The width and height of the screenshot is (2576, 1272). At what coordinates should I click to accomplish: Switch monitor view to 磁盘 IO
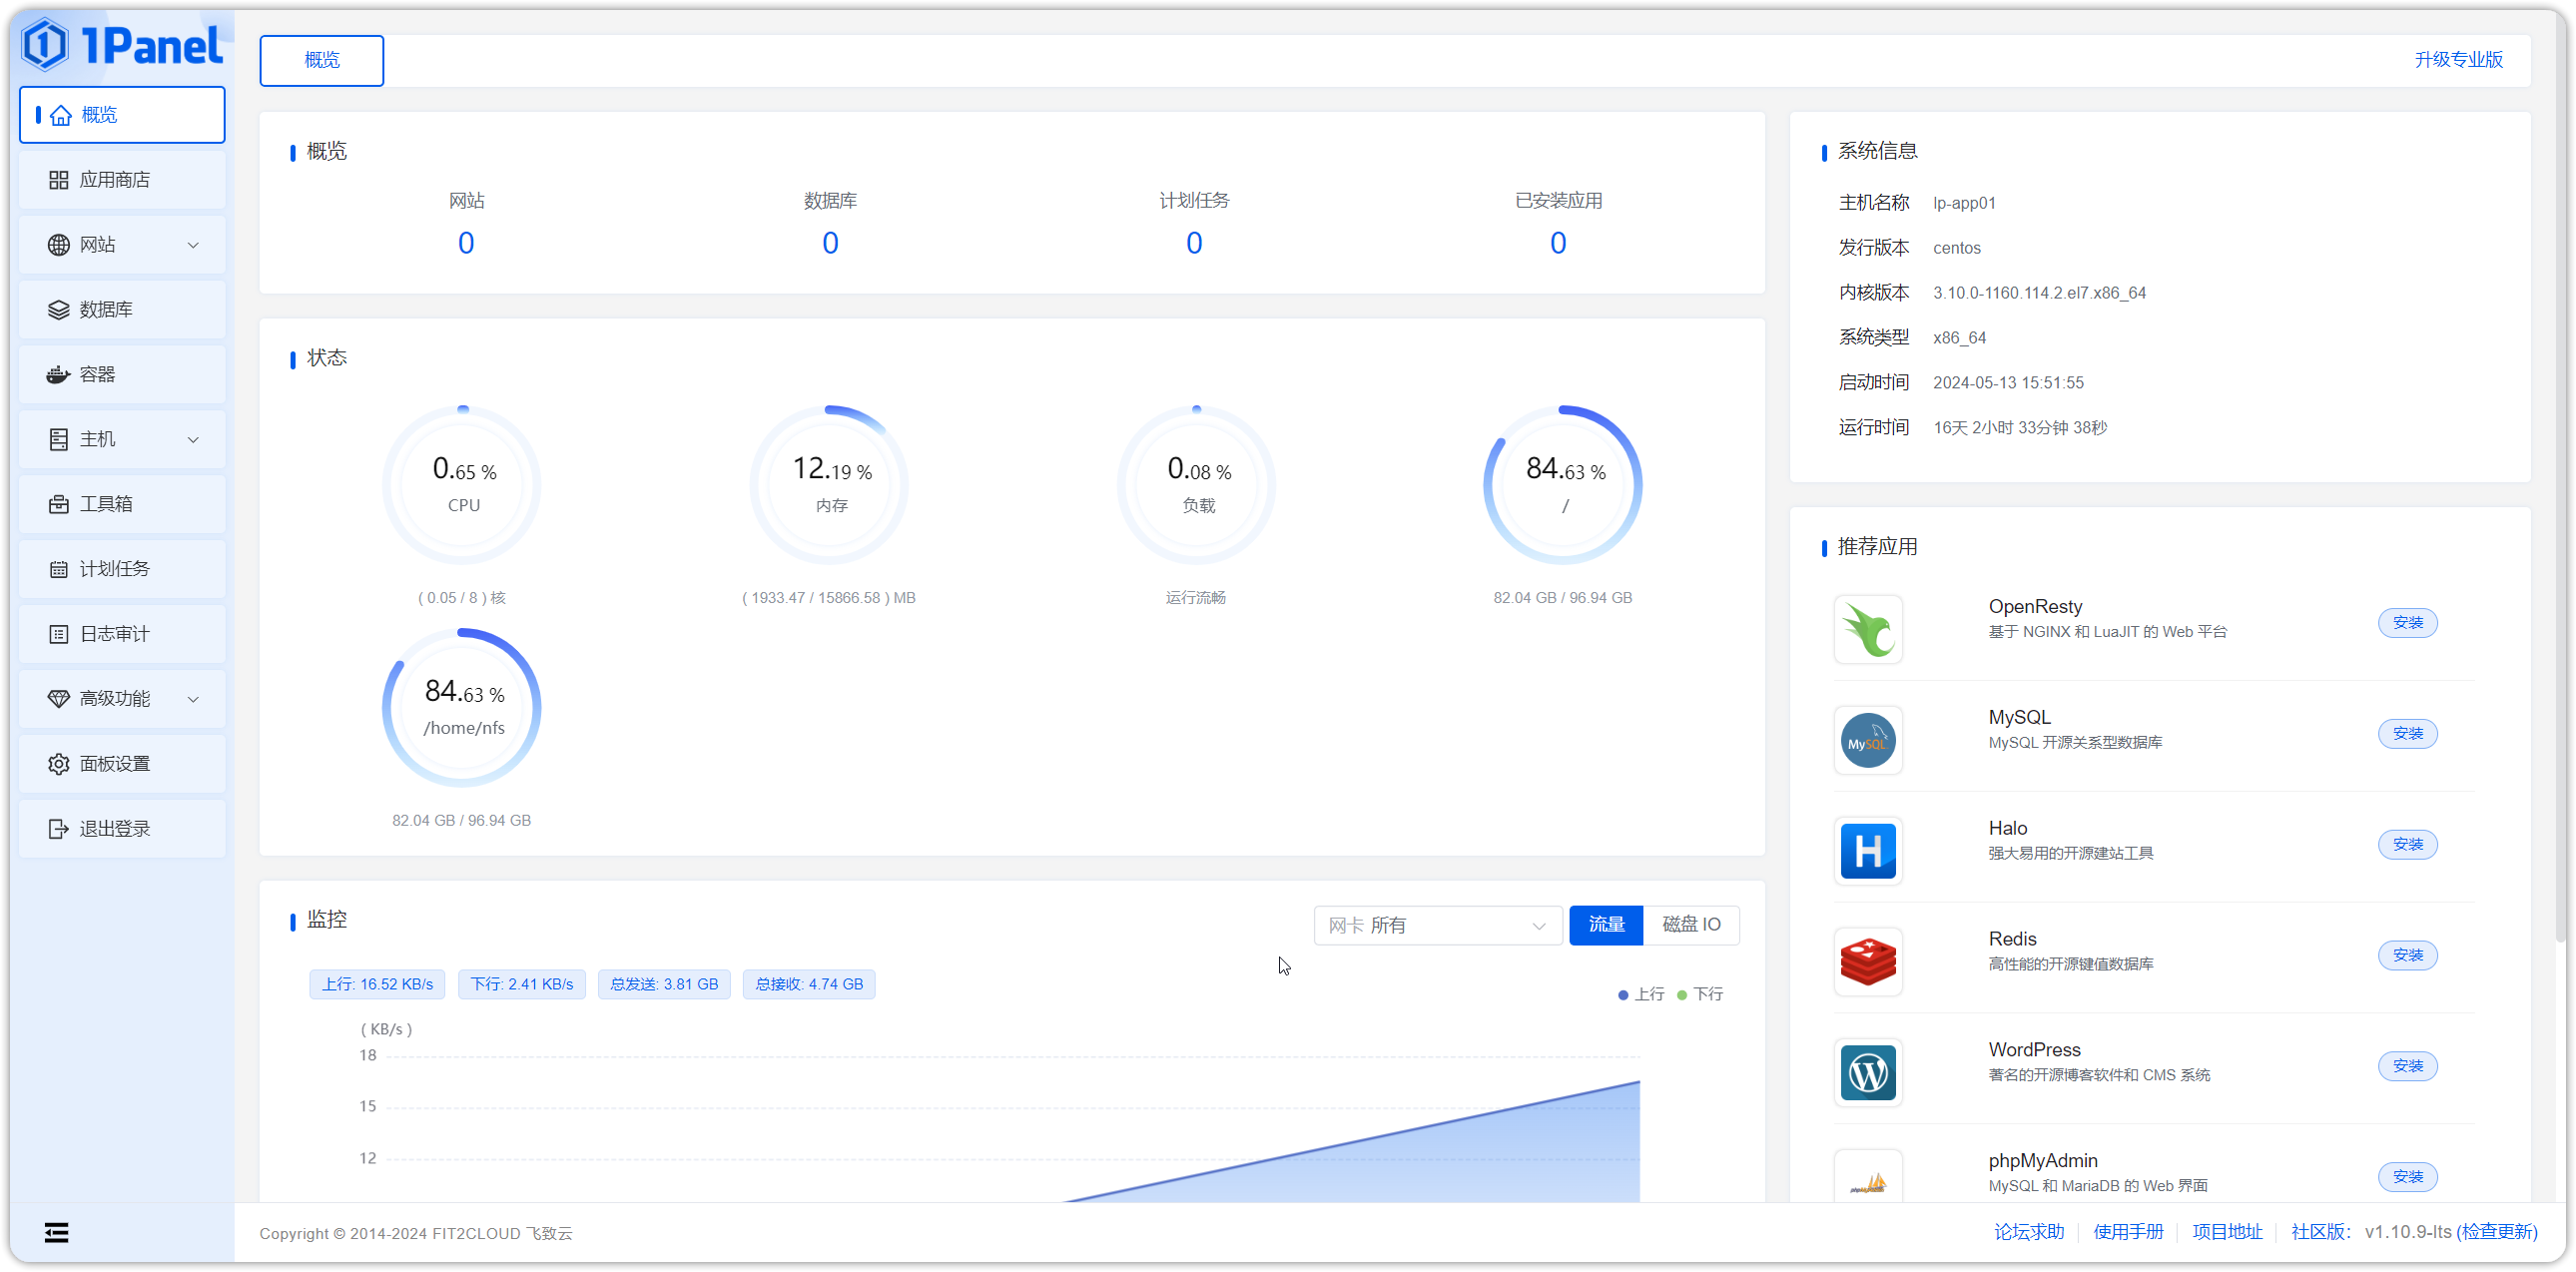pos(1691,925)
